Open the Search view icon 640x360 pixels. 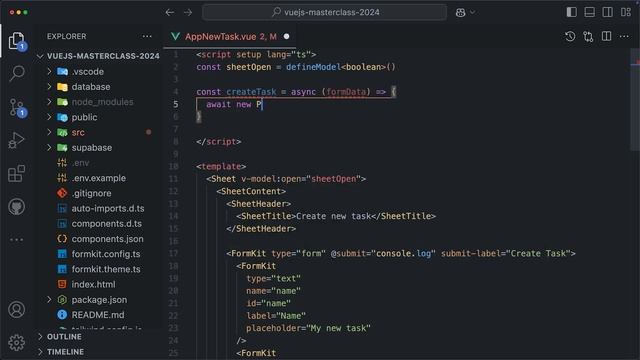click(x=17, y=73)
